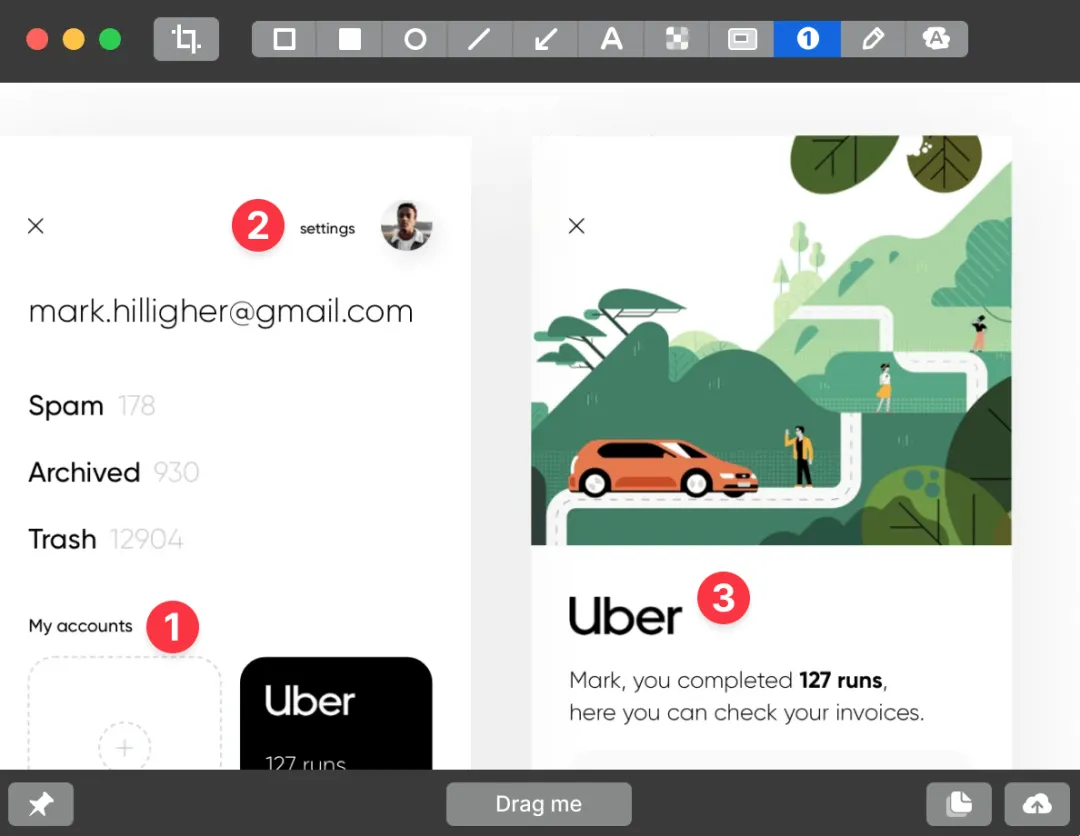Open settings link
1080x836 pixels.
click(x=327, y=229)
